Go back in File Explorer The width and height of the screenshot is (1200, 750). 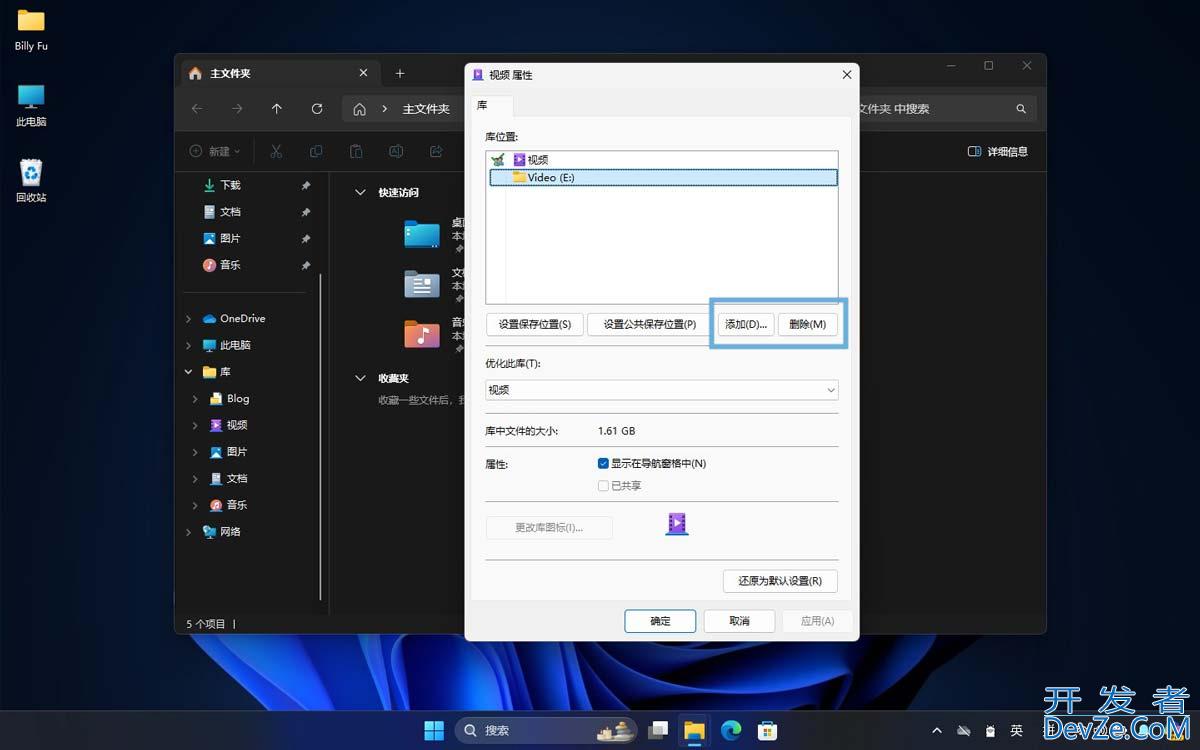pos(197,109)
